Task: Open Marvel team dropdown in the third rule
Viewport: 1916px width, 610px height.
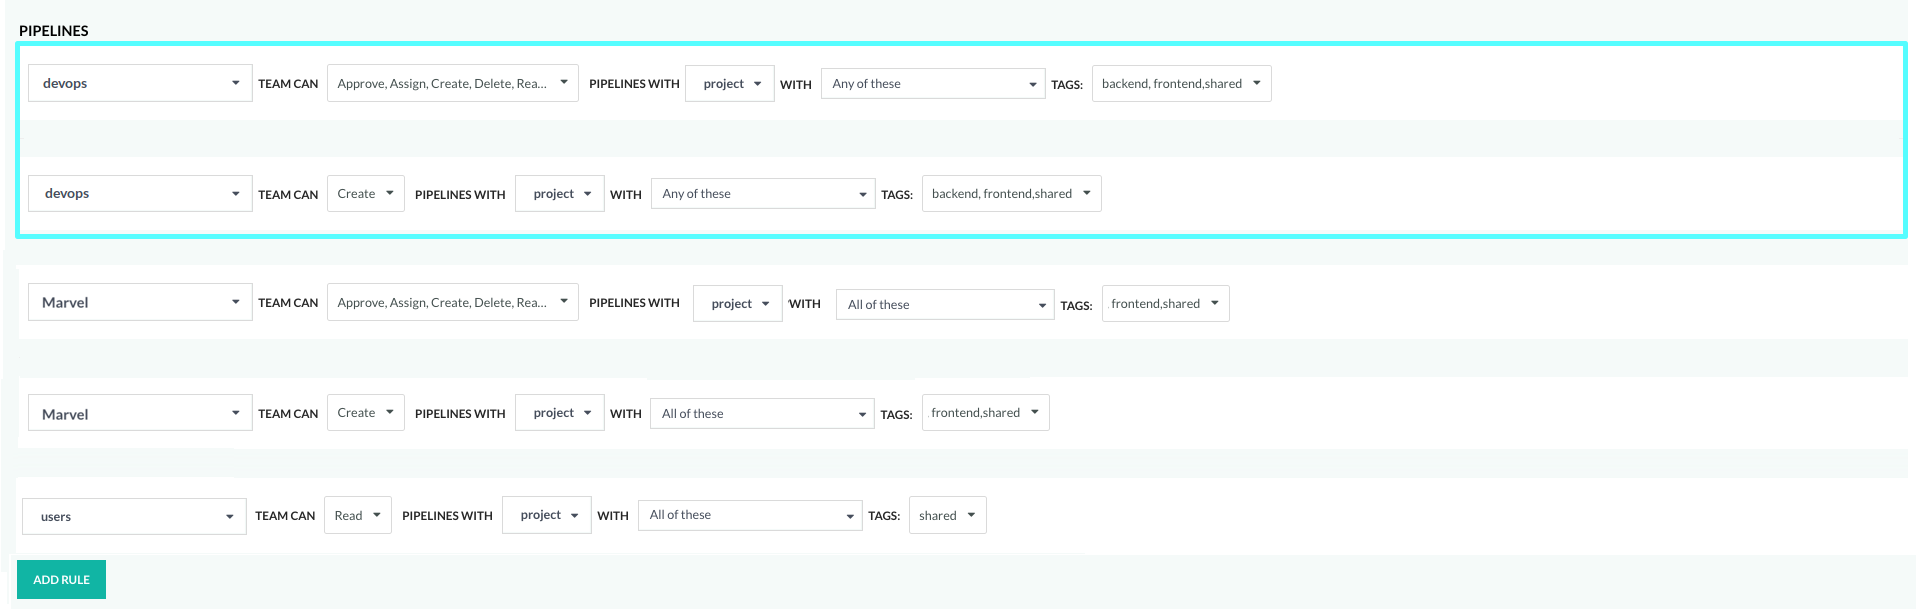Action: point(140,303)
